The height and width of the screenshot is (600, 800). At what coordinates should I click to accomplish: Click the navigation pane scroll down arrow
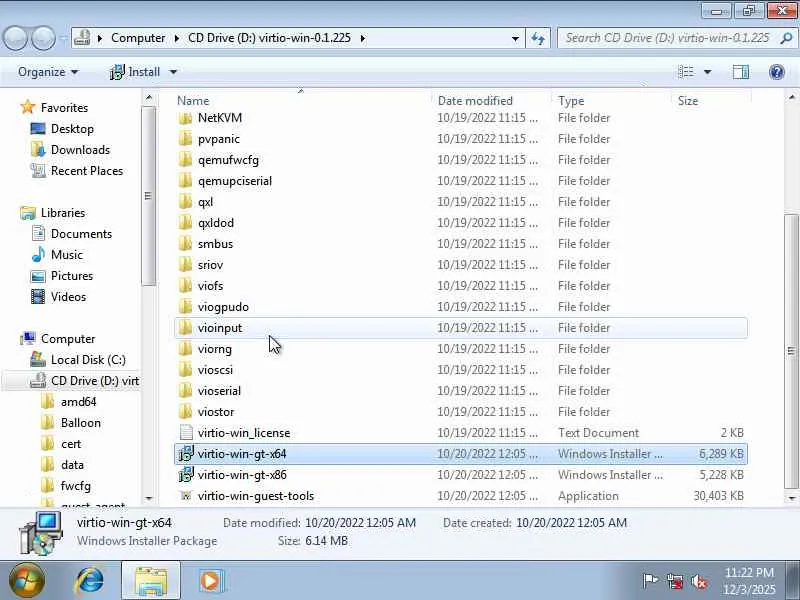pos(148,498)
